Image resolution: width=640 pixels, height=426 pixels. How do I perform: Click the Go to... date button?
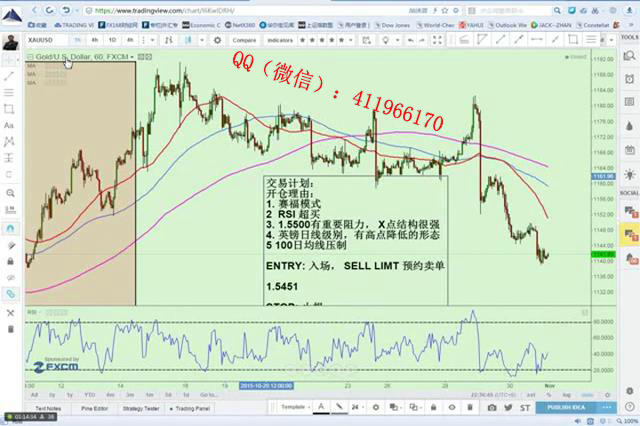pos(207,395)
